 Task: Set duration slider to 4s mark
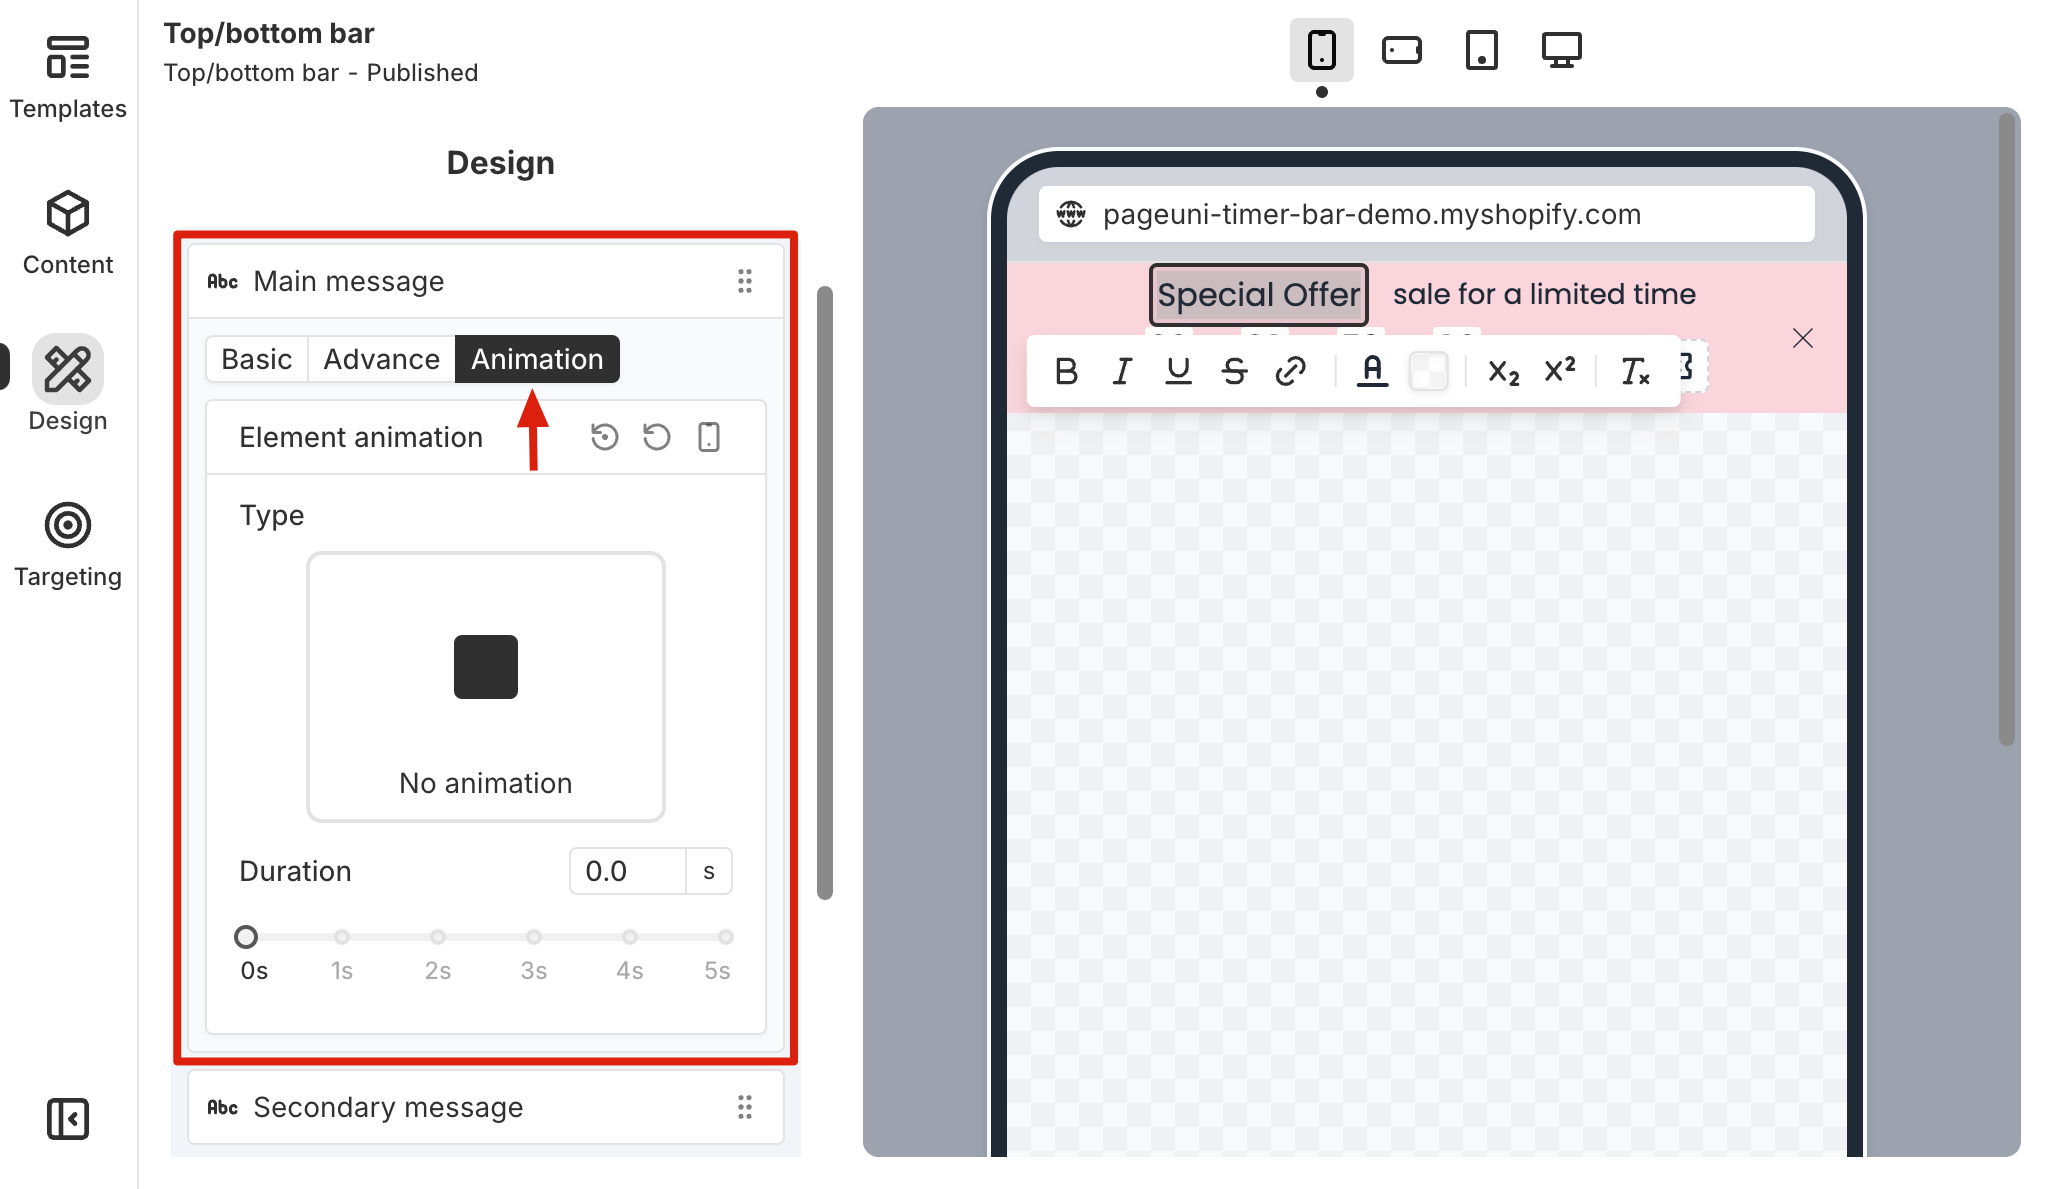tap(630, 937)
